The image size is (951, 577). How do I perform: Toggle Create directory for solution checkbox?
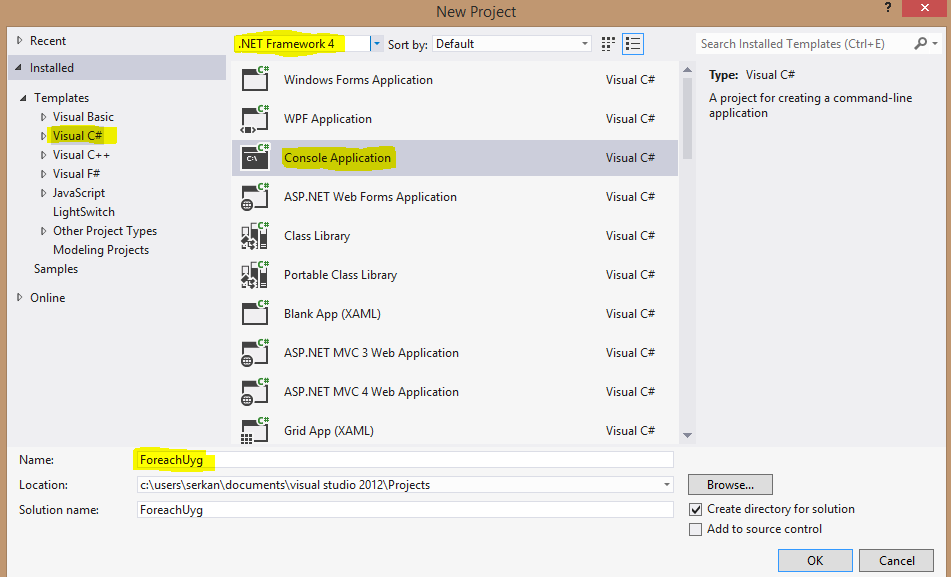tap(696, 509)
